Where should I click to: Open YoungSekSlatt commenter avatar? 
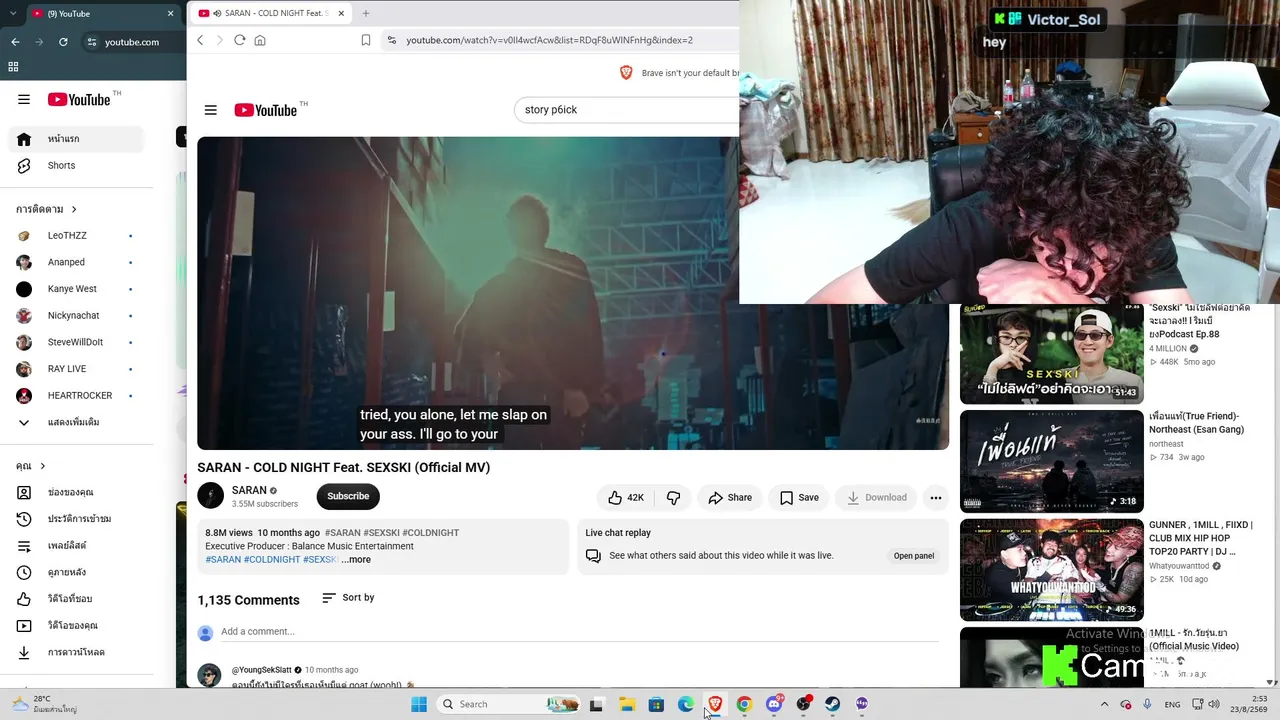click(209, 676)
